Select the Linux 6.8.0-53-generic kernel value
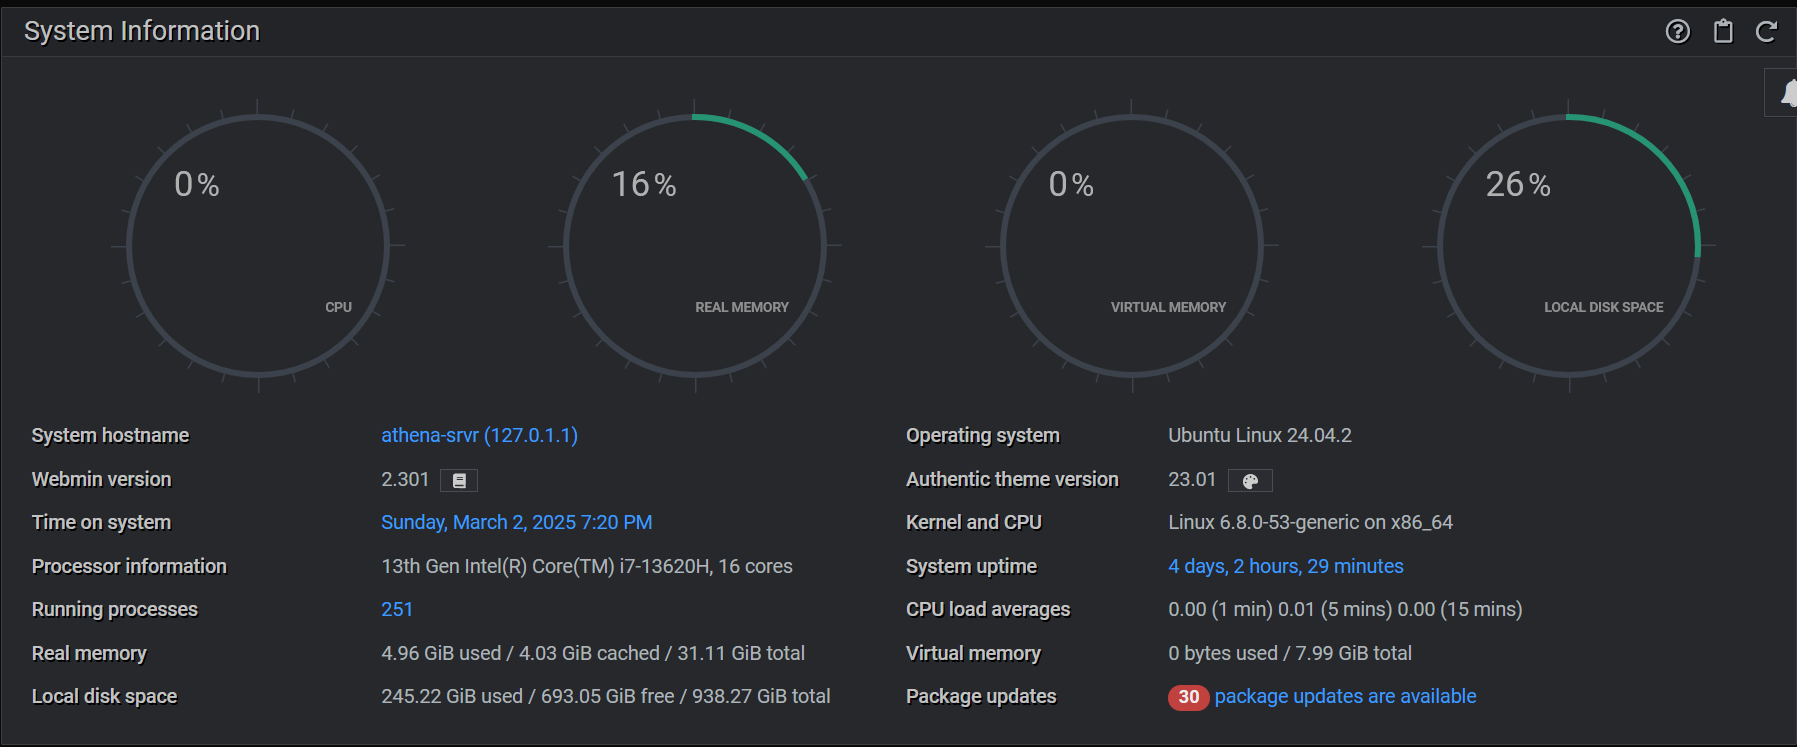 point(1310,522)
